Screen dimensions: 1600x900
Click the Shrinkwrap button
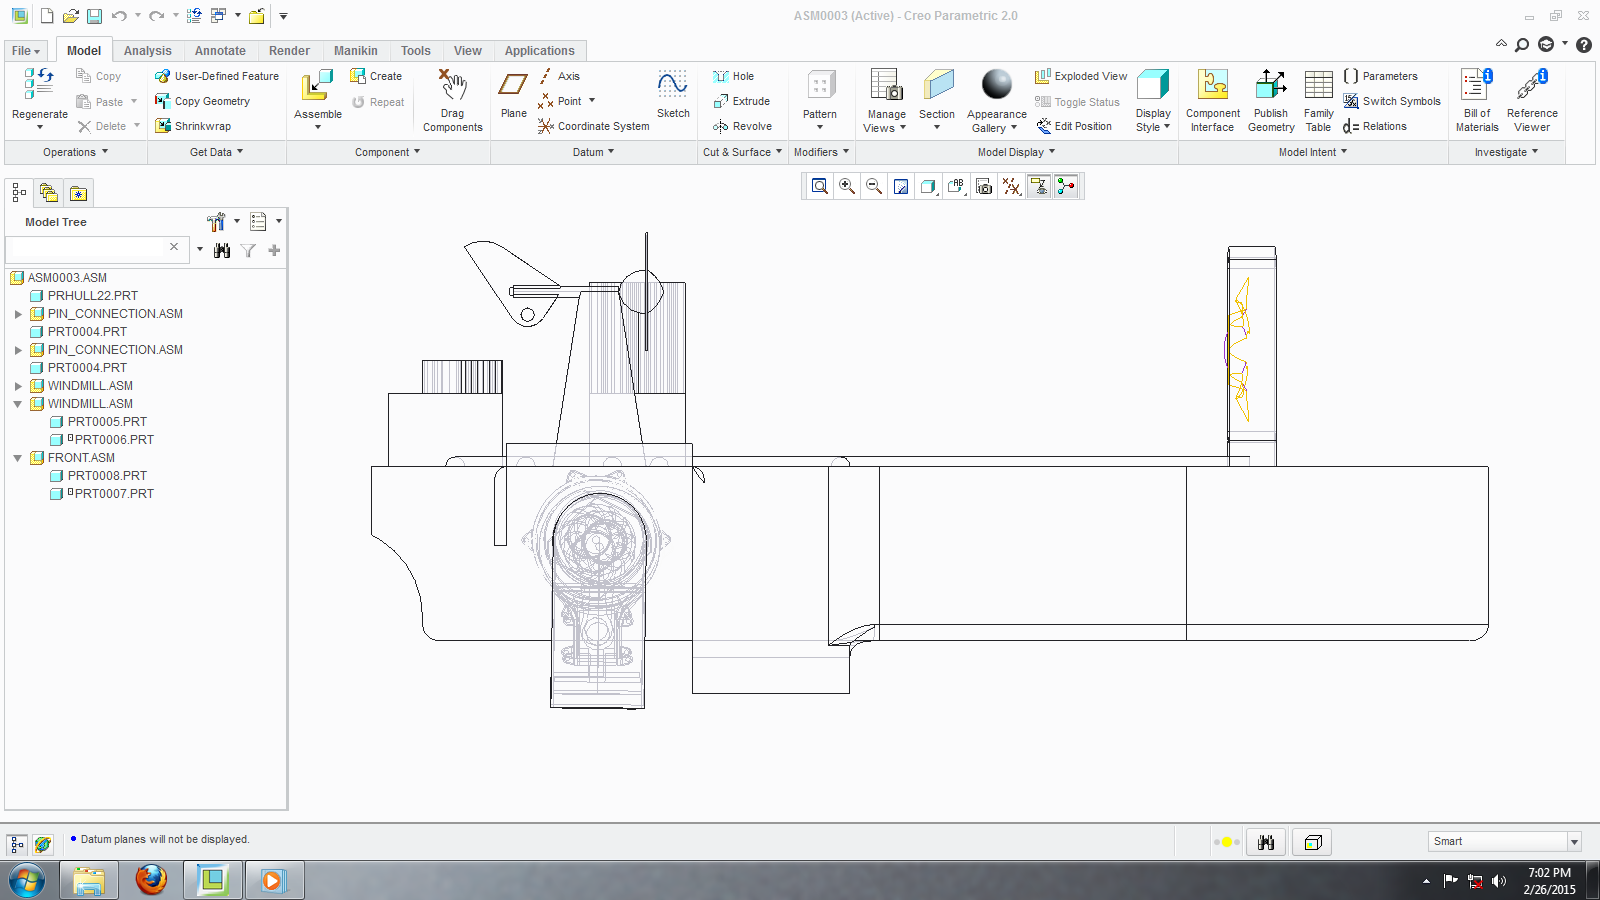pyautogui.click(x=193, y=126)
